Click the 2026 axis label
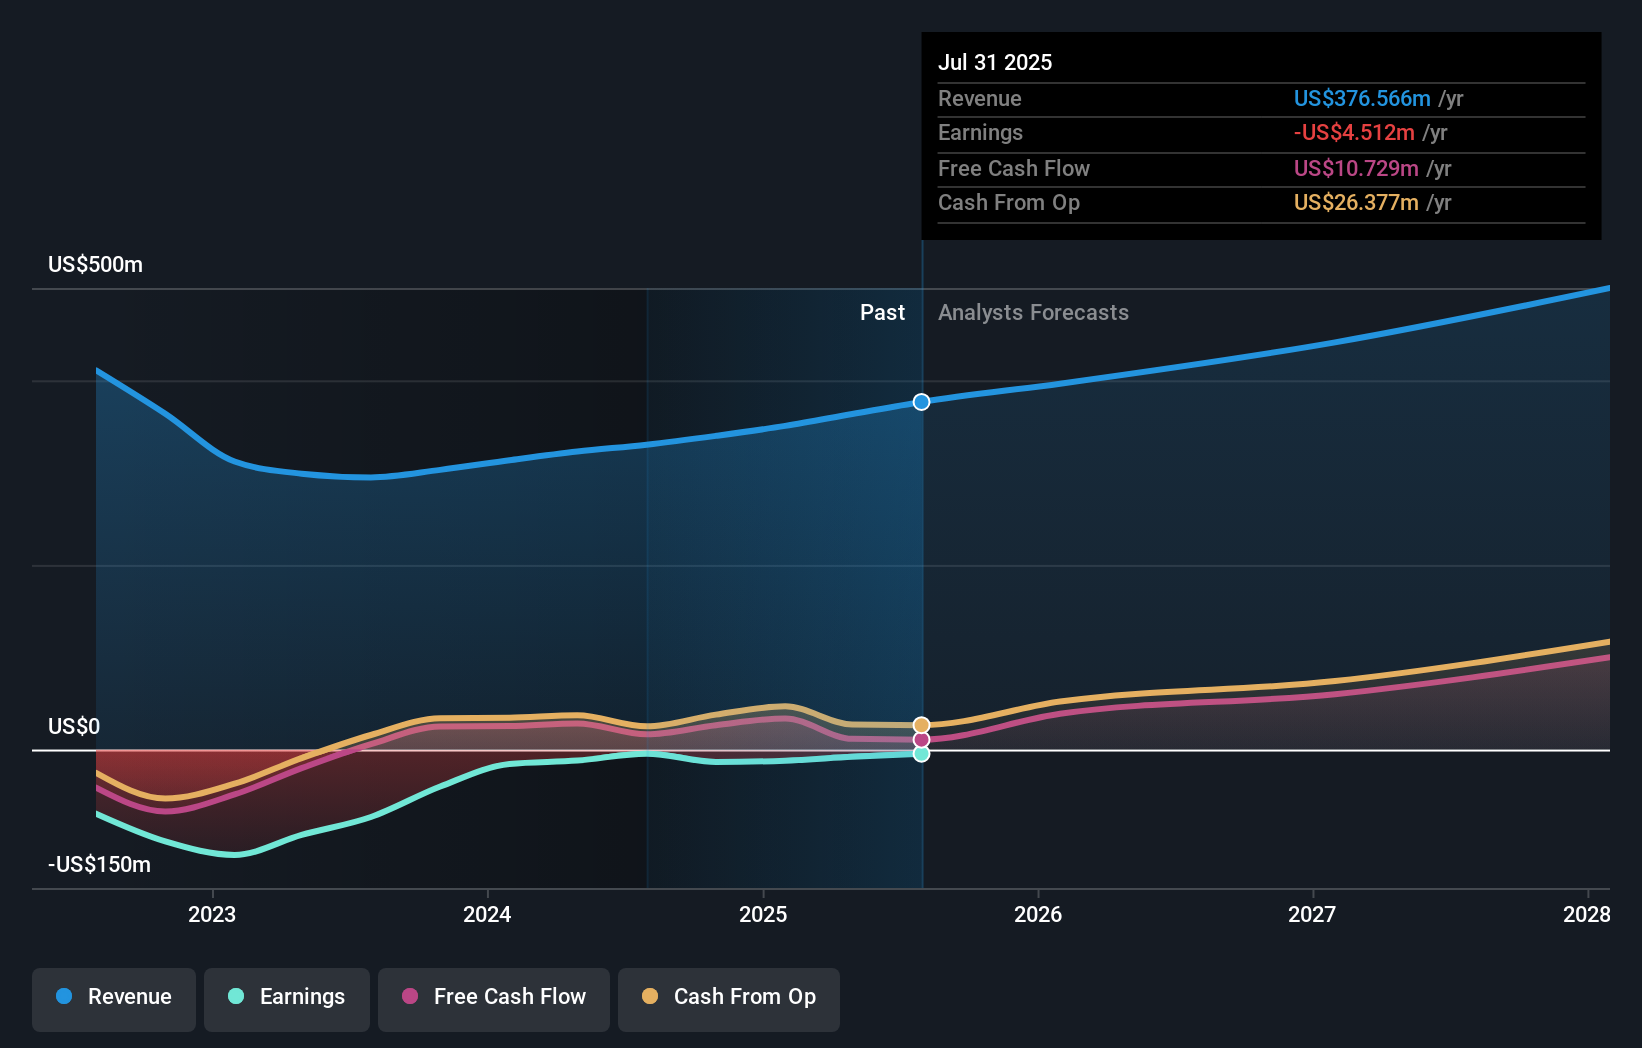Viewport: 1642px width, 1048px height. click(1039, 914)
